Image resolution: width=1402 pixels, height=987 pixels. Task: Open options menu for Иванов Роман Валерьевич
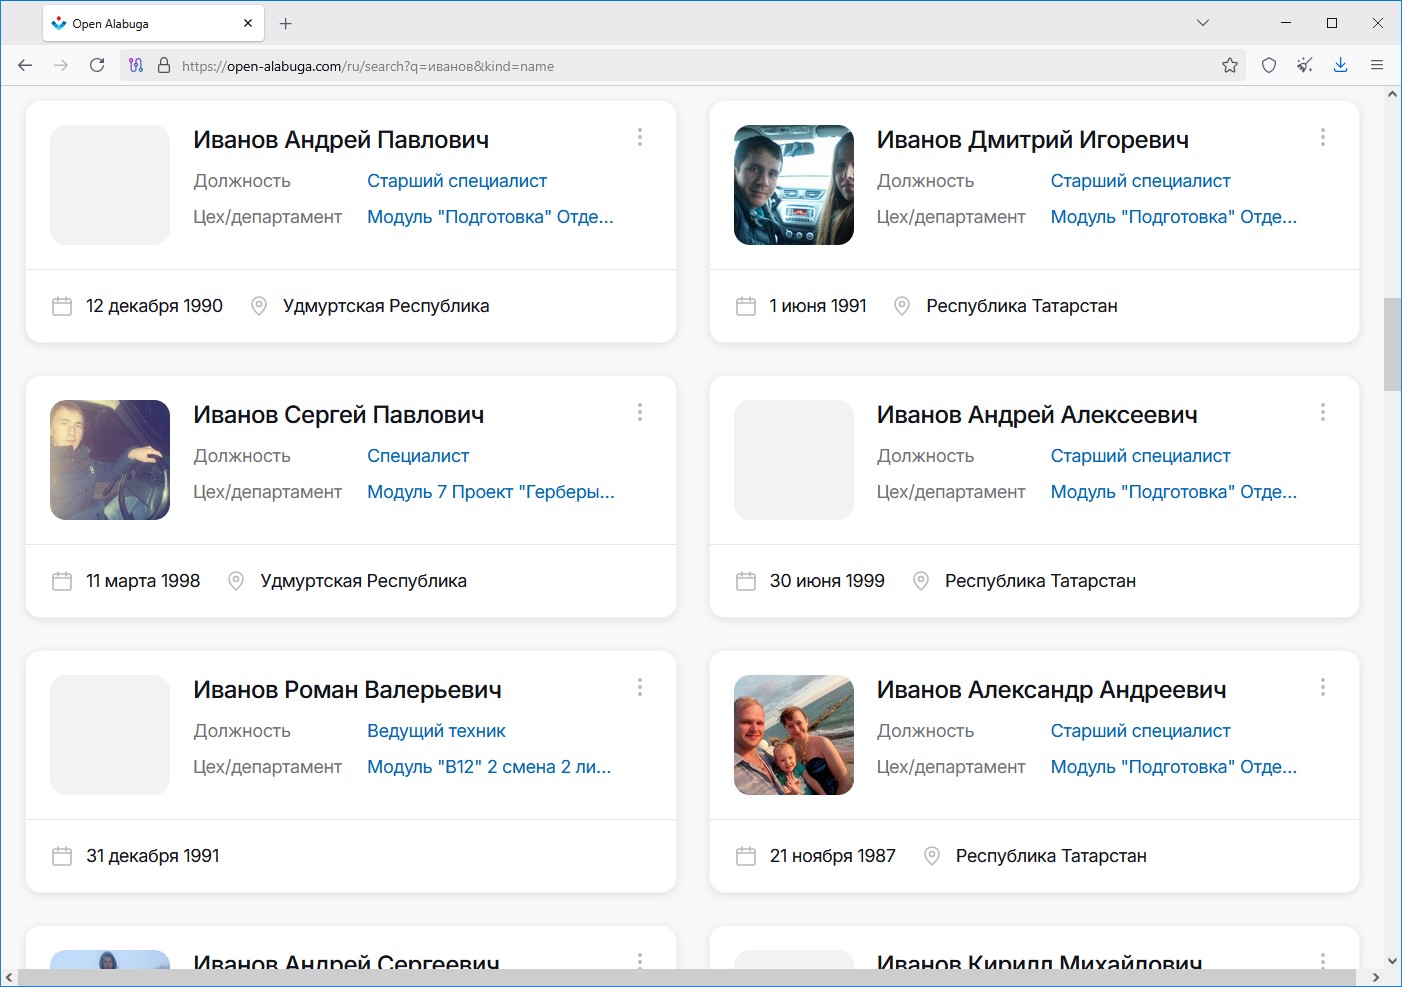coord(640,687)
